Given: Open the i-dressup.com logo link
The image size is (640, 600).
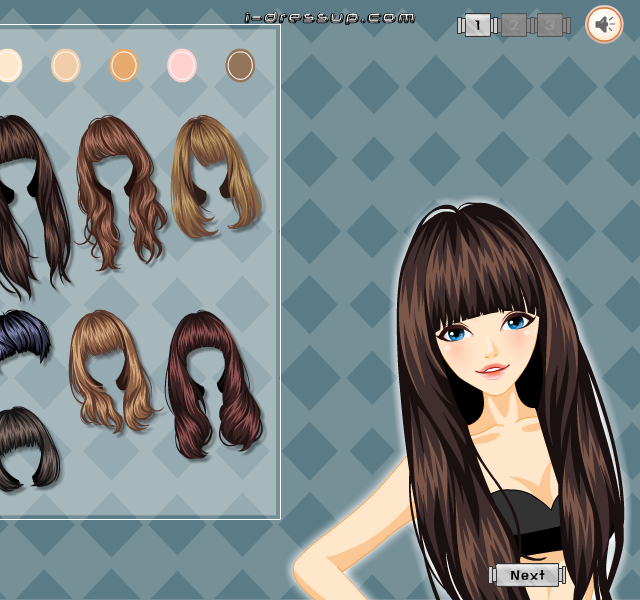Looking at the screenshot, I should click(x=329, y=18).
